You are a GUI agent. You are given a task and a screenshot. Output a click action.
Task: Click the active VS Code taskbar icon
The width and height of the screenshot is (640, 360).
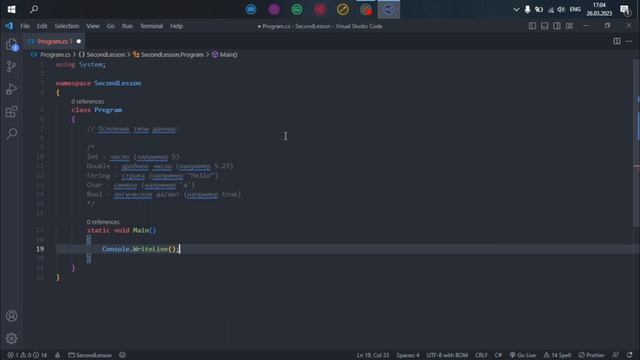[x=389, y=9]
